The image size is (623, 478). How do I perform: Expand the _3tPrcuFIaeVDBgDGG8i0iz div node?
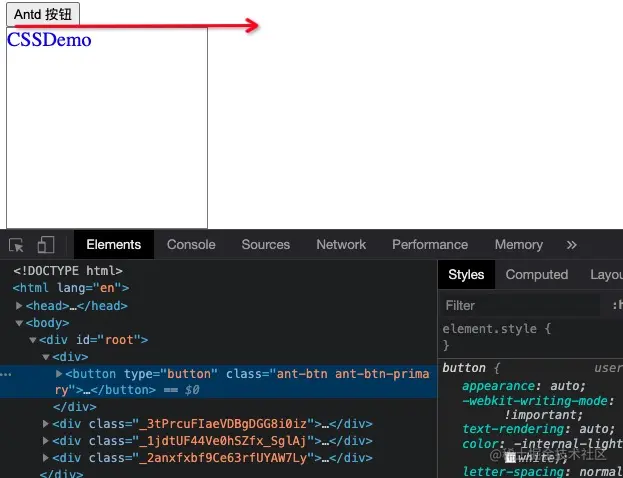click(46, 424)
